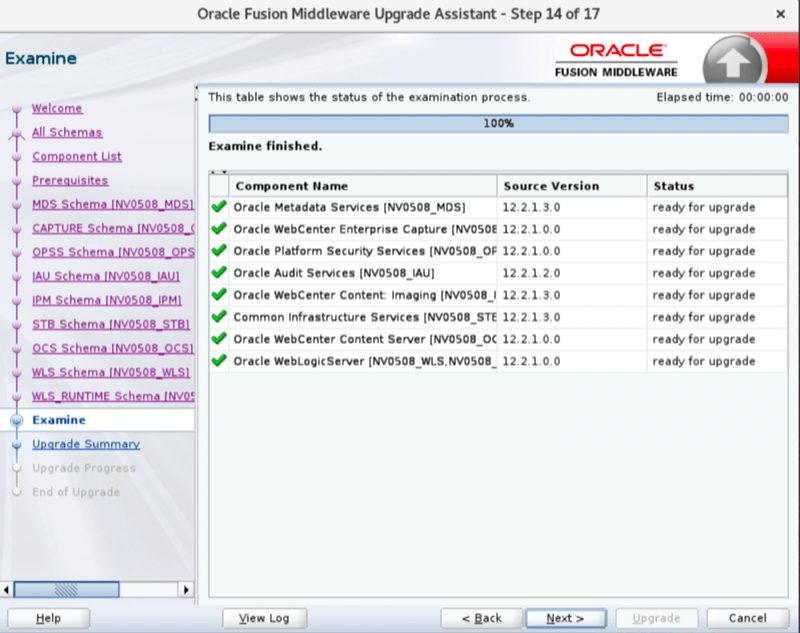Select Common Infrastructure Services row name

tap(364, 317)
